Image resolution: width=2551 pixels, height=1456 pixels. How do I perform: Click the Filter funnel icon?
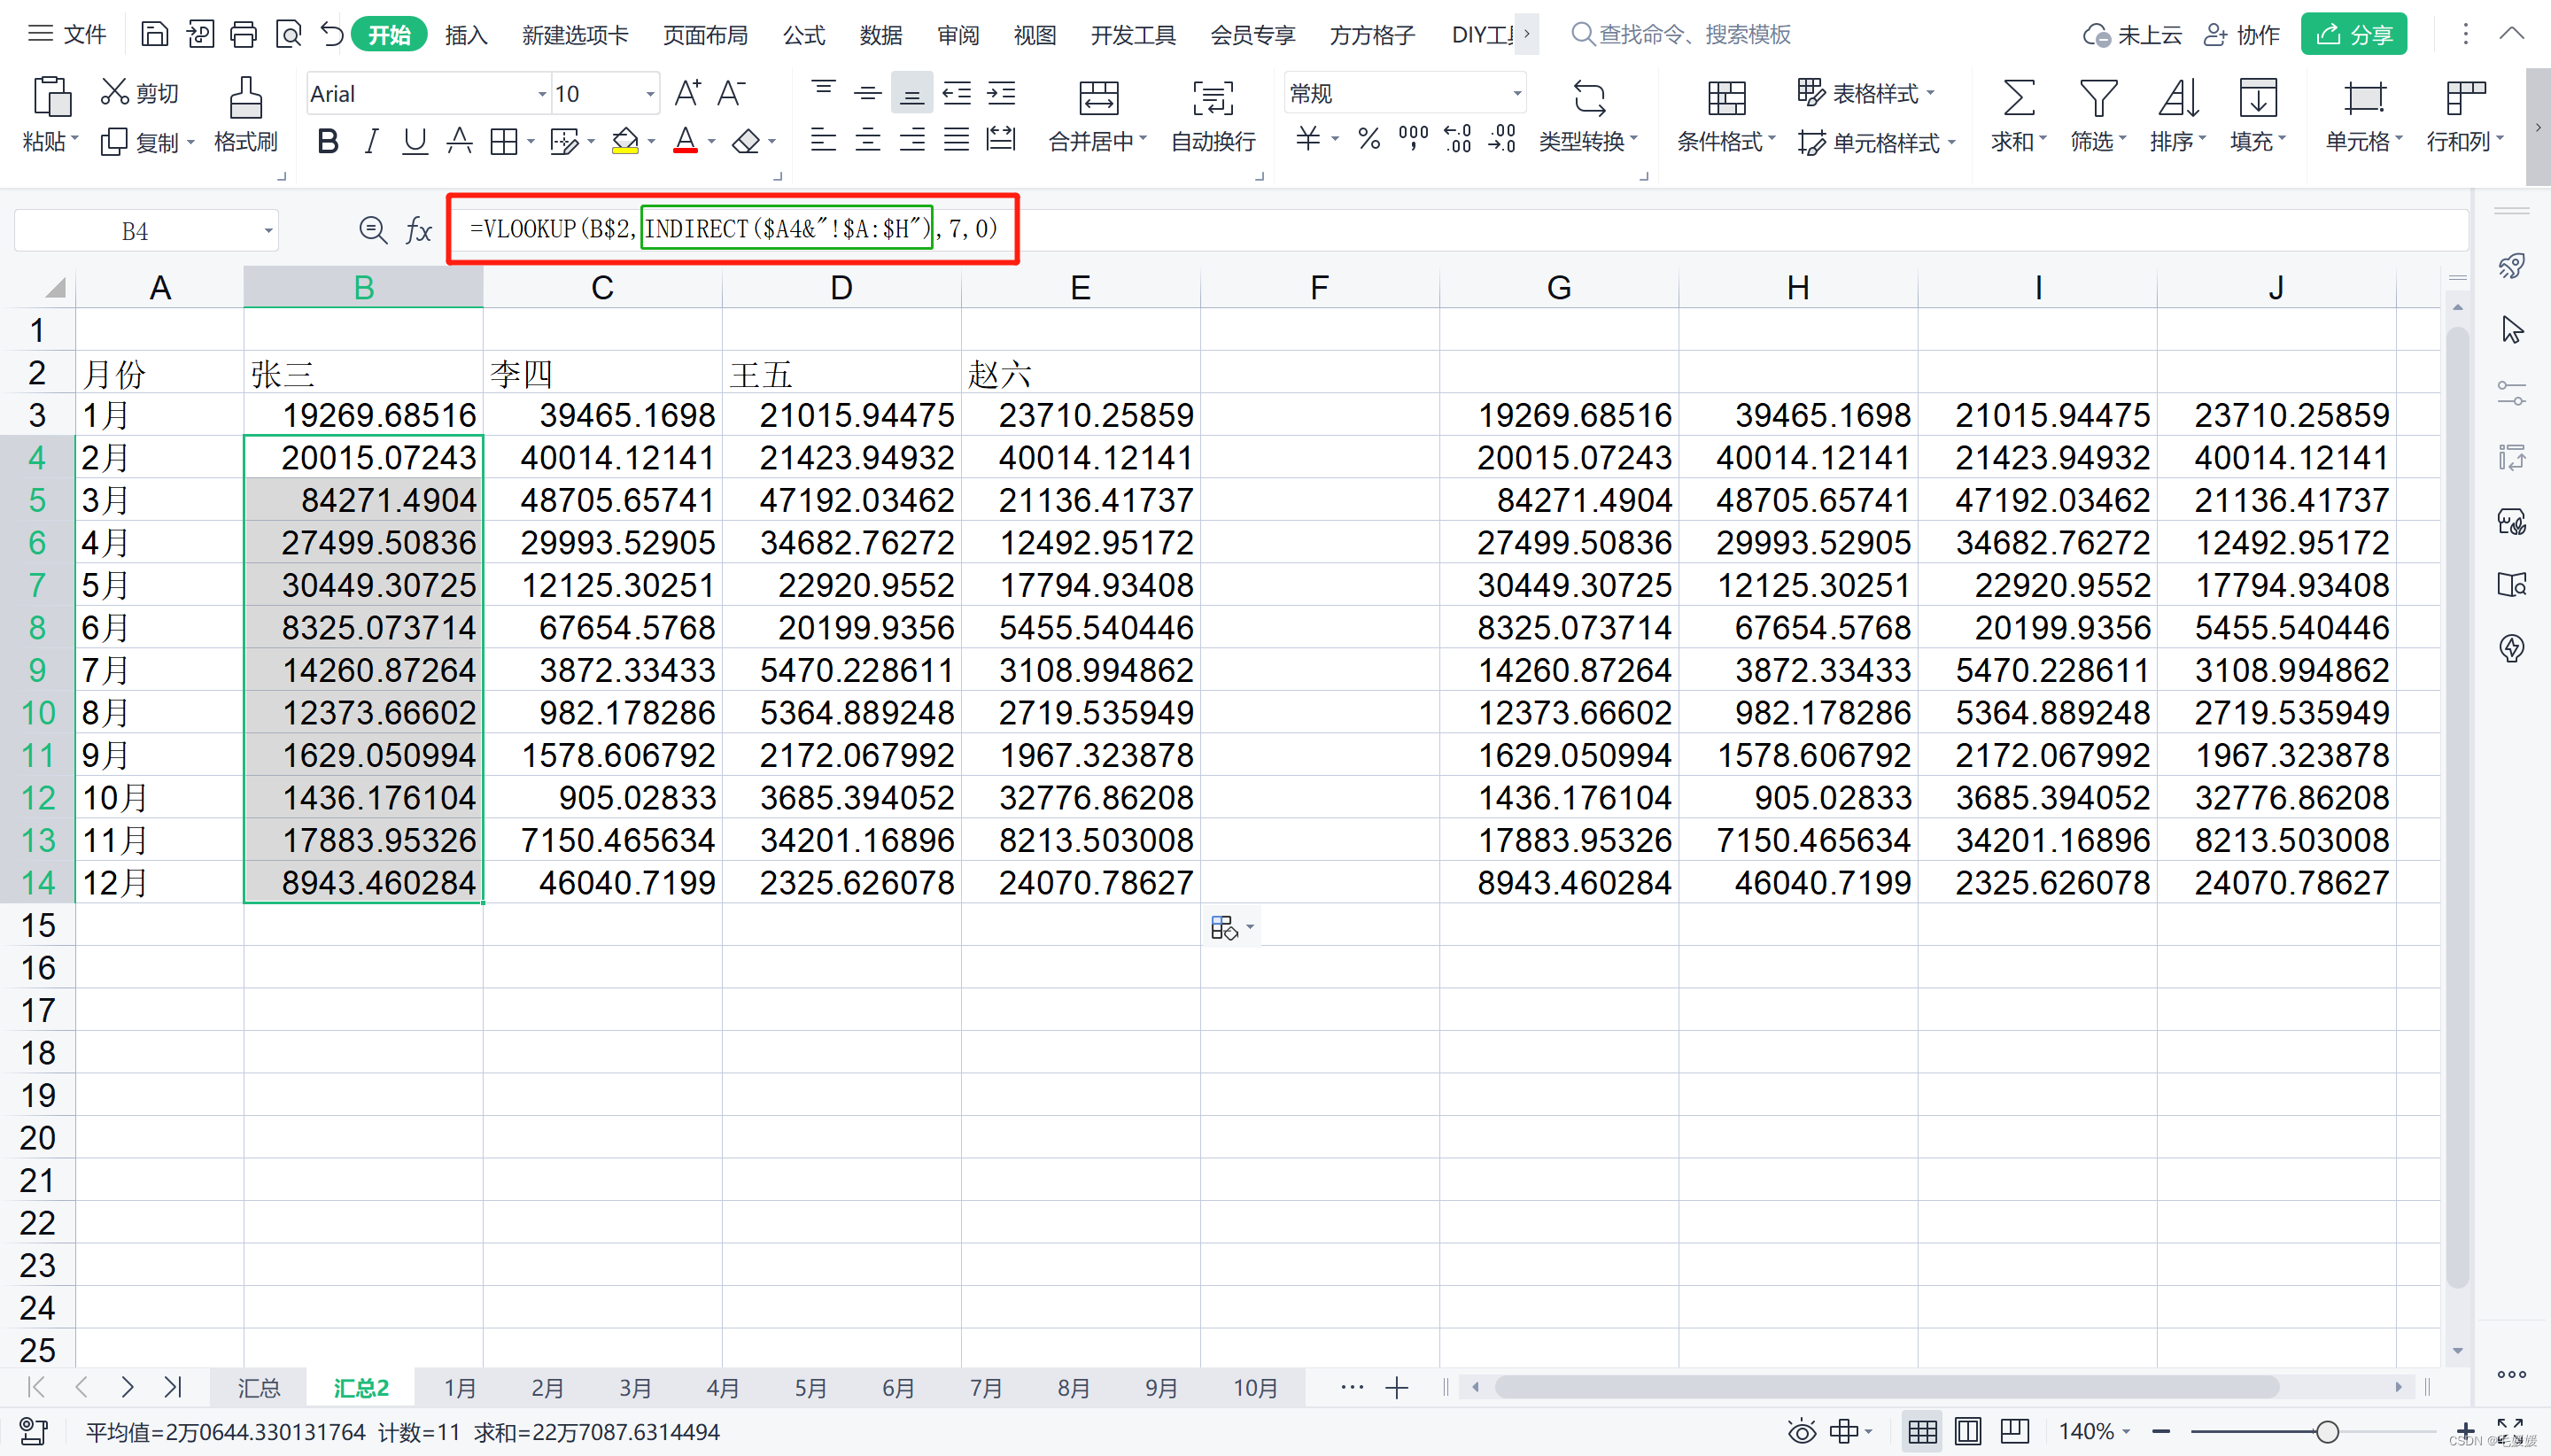tap(2097, 98)
